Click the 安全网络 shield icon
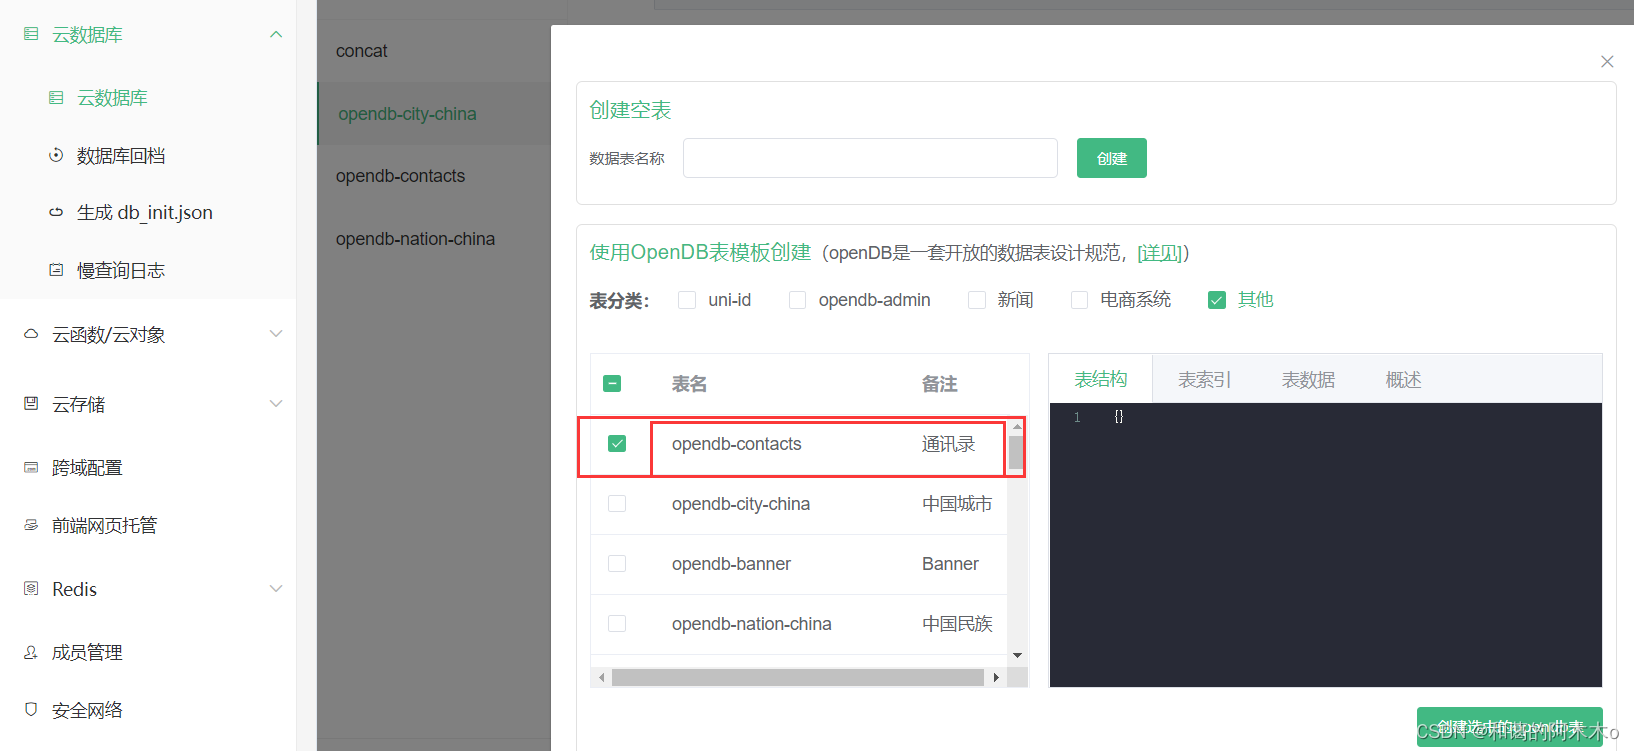Viewport: 1634px width, 751px height. [31, 710]
